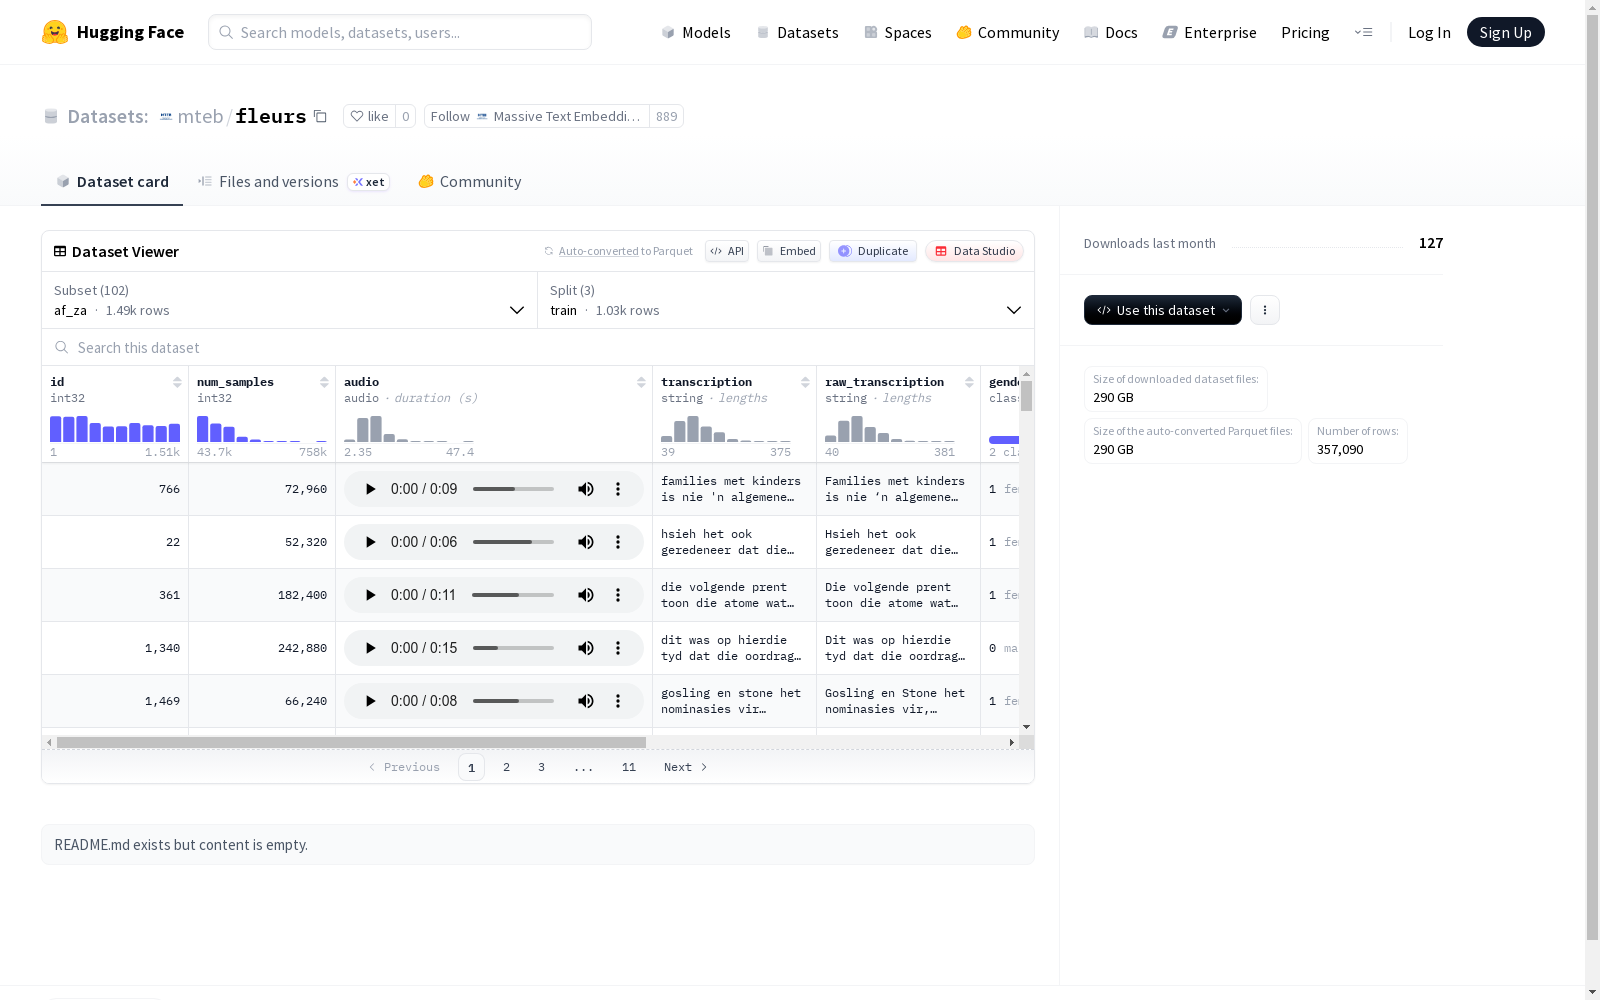The height and width of the screenshot is (1000, 1600).
Task: Open the dataset Community tab
Action: click(x=470, y=182)
